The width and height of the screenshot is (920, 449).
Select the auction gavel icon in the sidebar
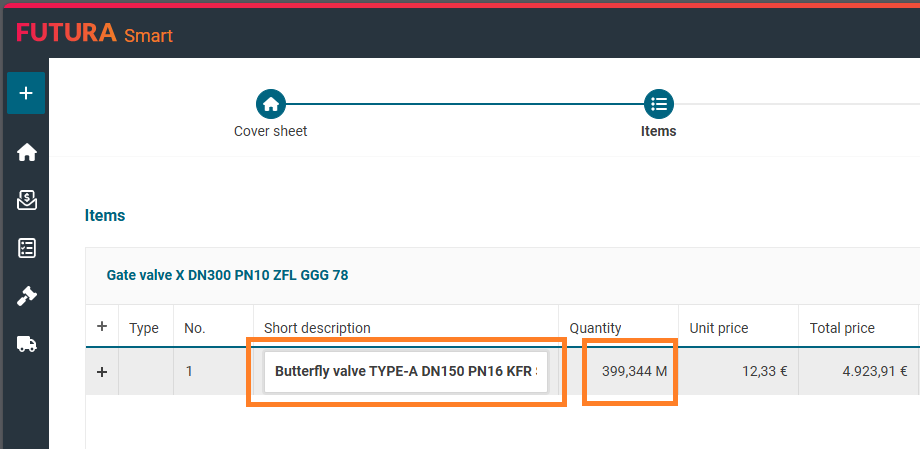point(27,296)
